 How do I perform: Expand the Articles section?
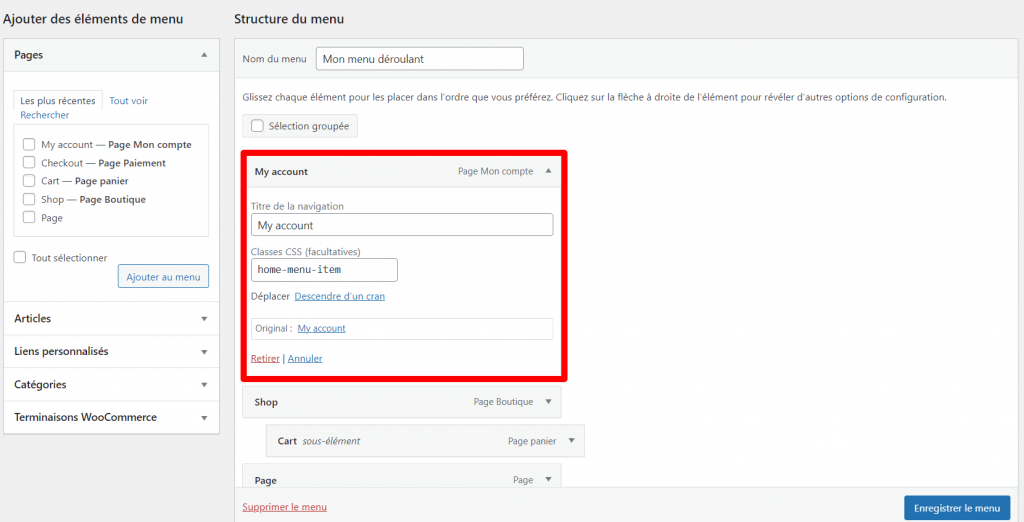(204, 319)
